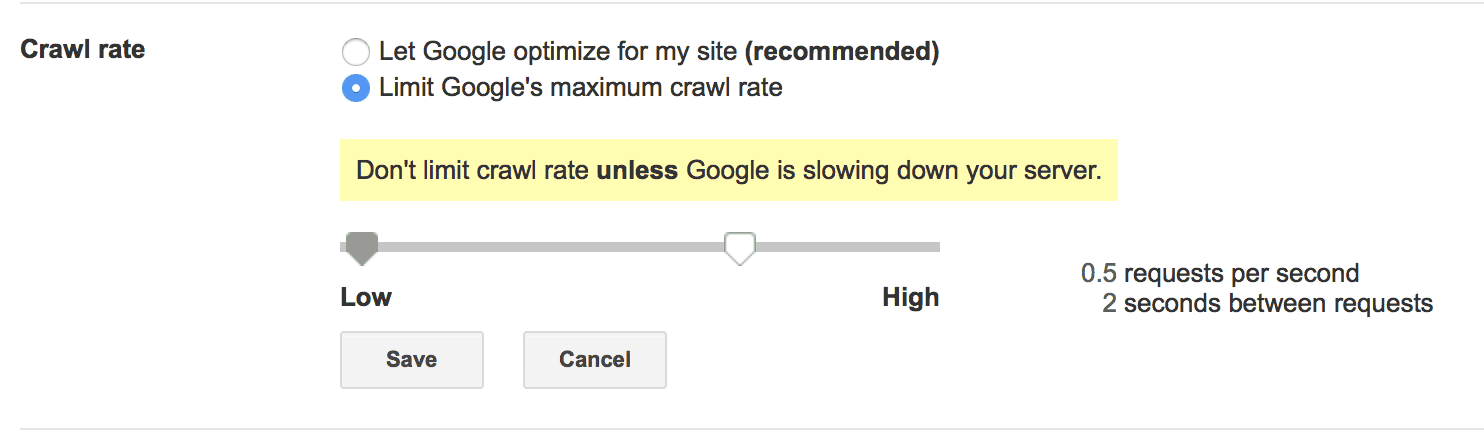
Task: Click the "Let Google optimize for my site" label text
Action: (x=558, y=51)
